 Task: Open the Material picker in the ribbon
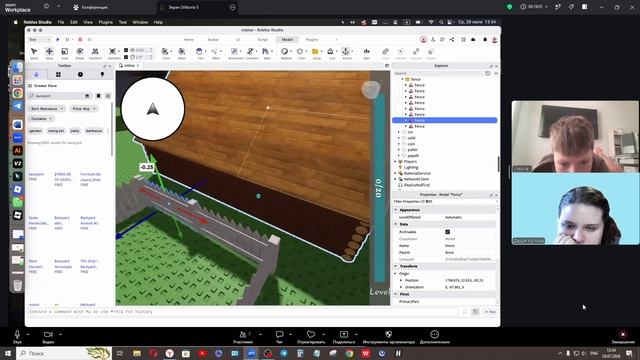click(x=285, y=53)
